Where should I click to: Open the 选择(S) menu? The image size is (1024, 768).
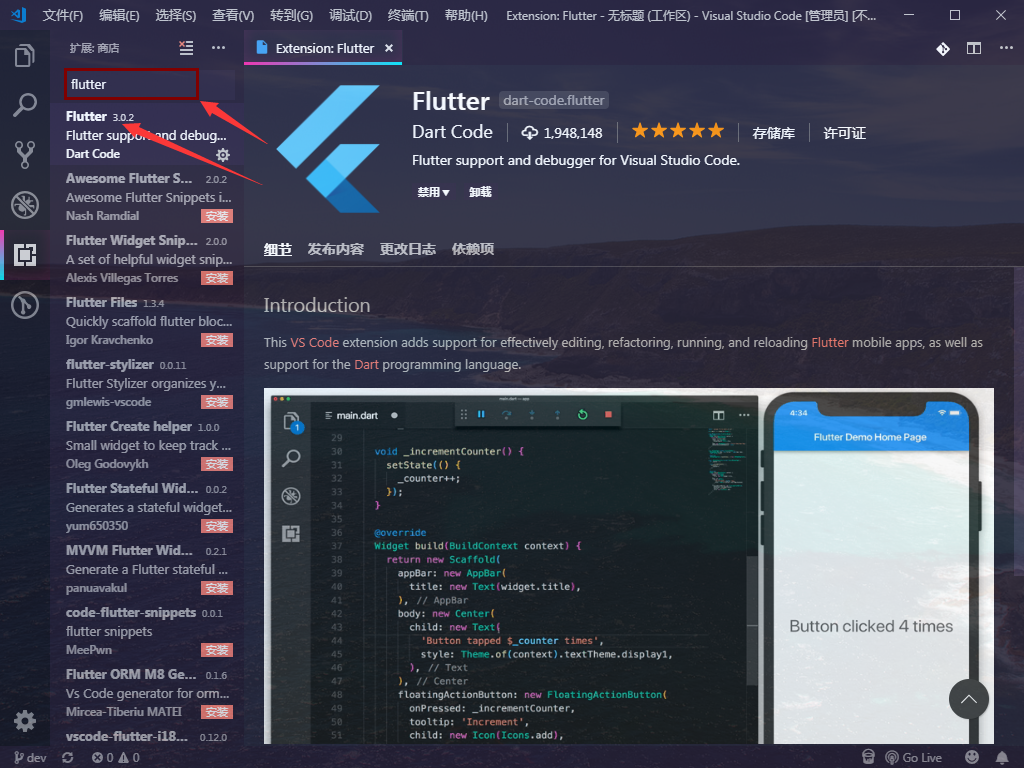(176, 15)
